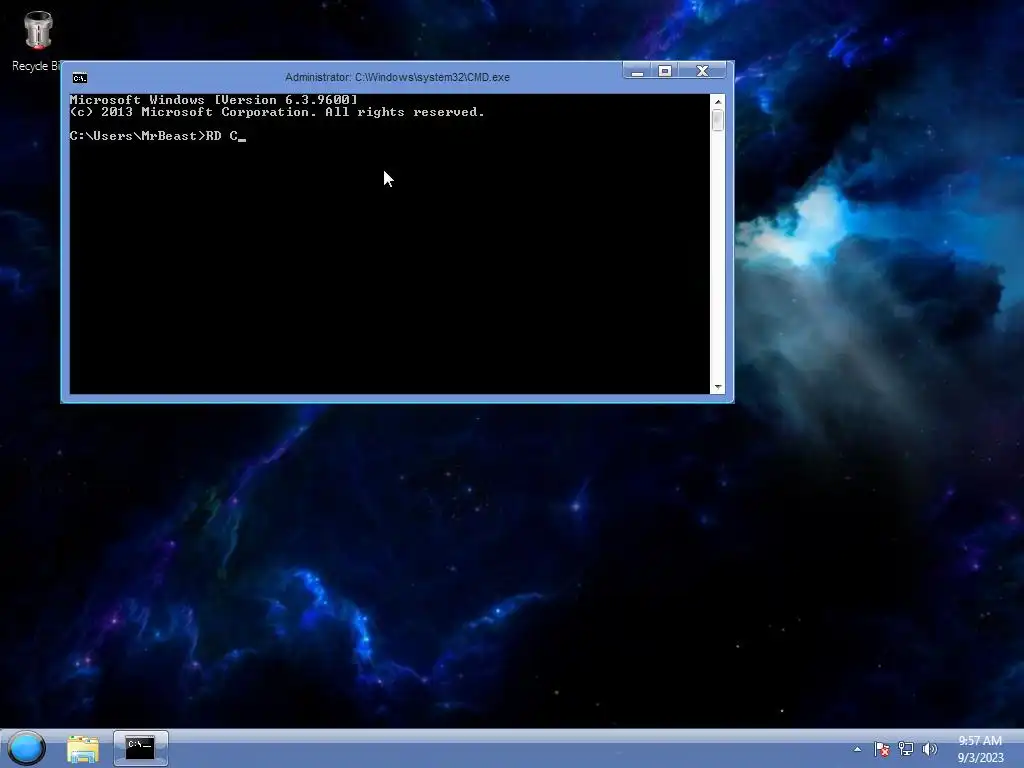1024x768 pixels.
Task: Click the command line reading RD C
Action: [x=157, y=136]
